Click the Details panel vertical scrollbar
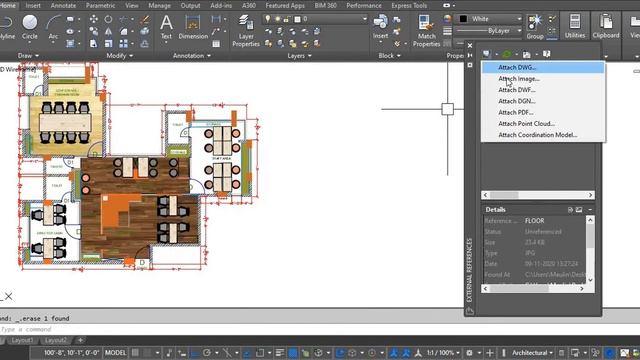 click(590, 250)
